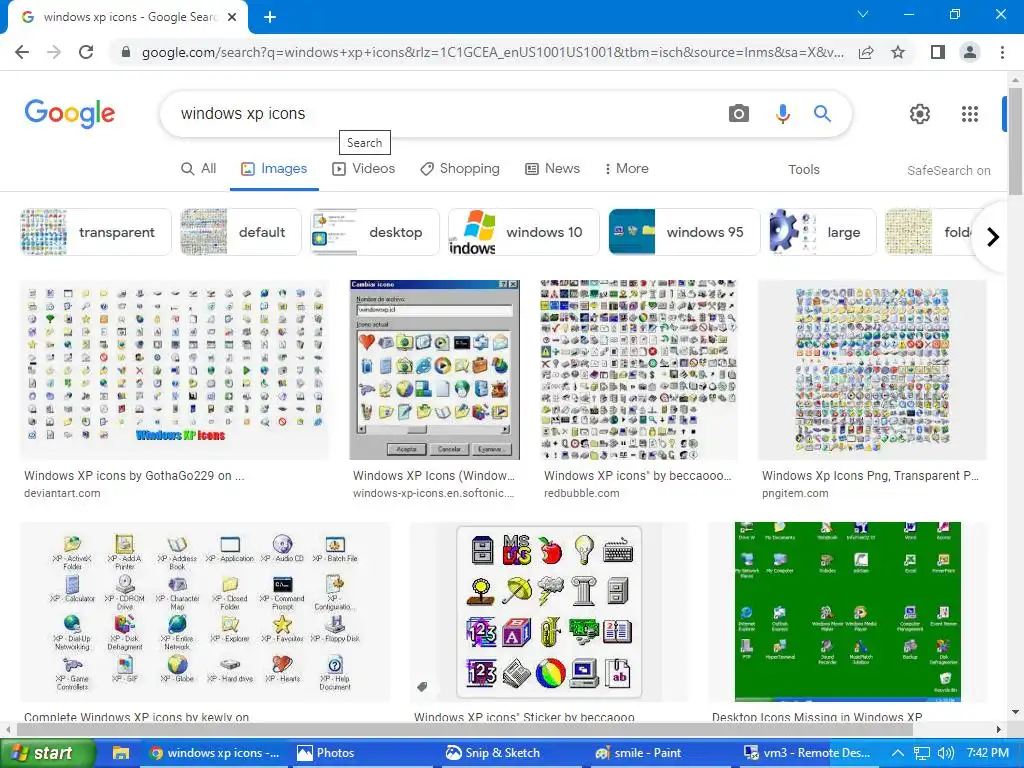Image resolution: width=1024 pixels, height=768 pixels.
Task: Open the Complete Windows XP icons kewlv image
Action: click(x=205, y=612)
